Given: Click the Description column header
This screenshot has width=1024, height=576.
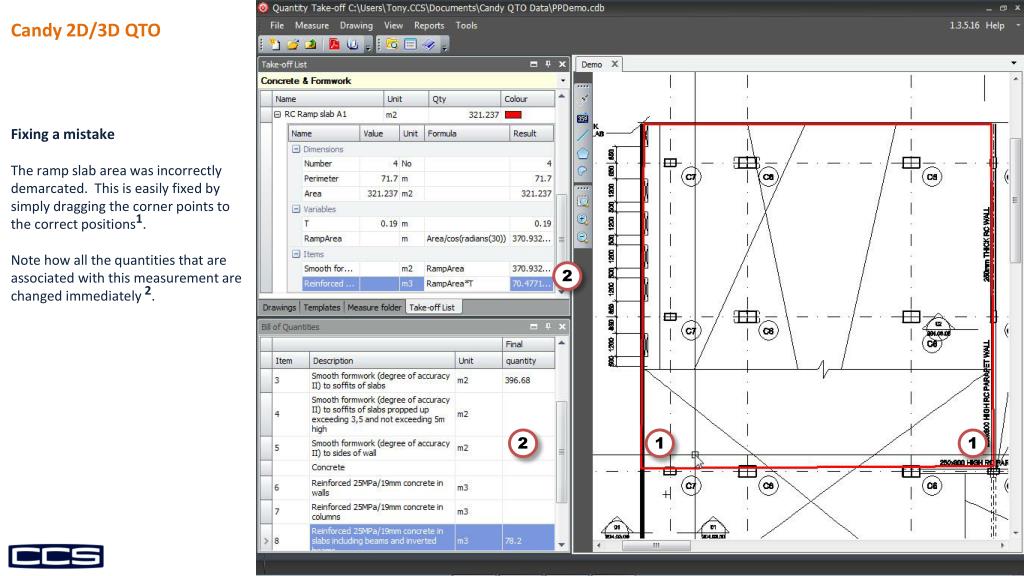Looking at the screenshot, I should 381,360.
